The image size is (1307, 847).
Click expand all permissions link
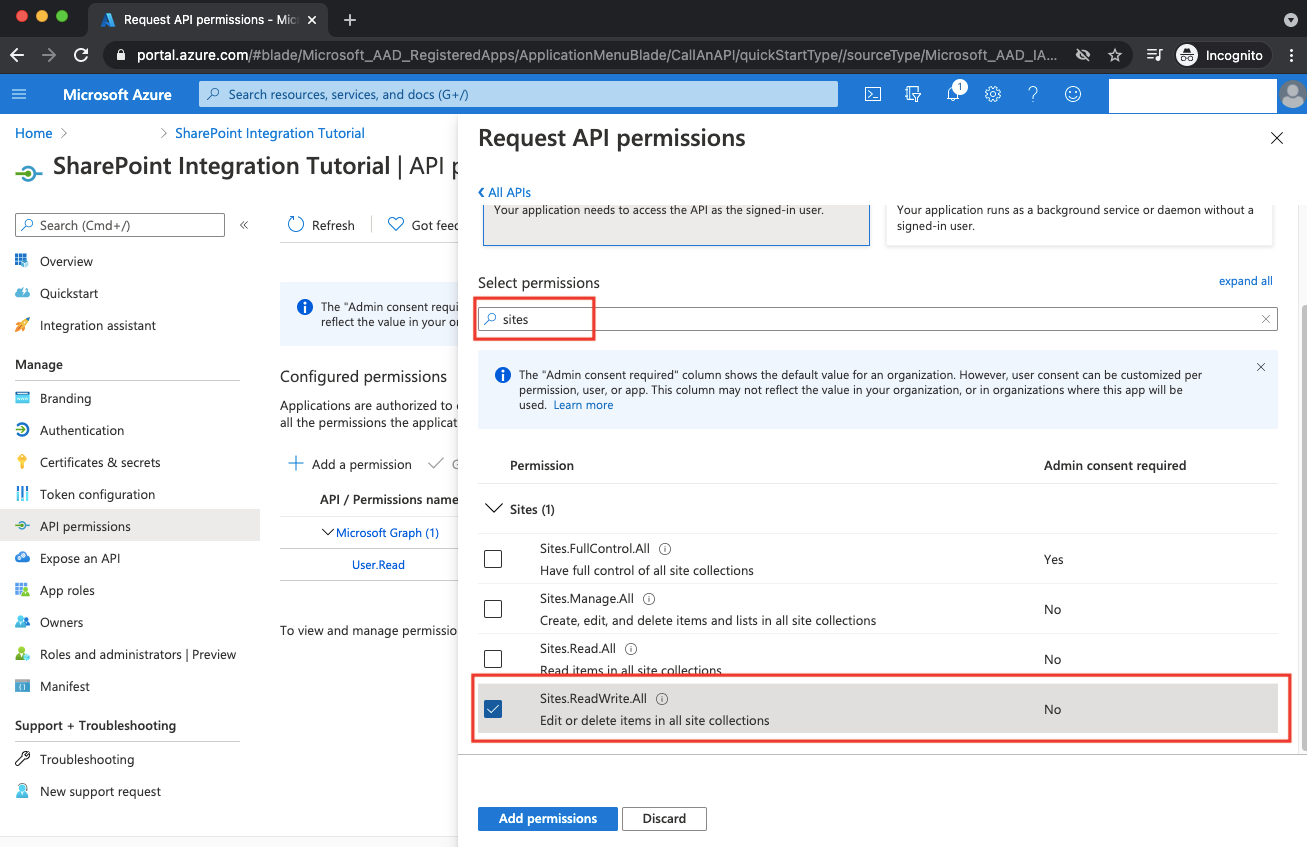pyautogui.click(x=1245, y=281)
